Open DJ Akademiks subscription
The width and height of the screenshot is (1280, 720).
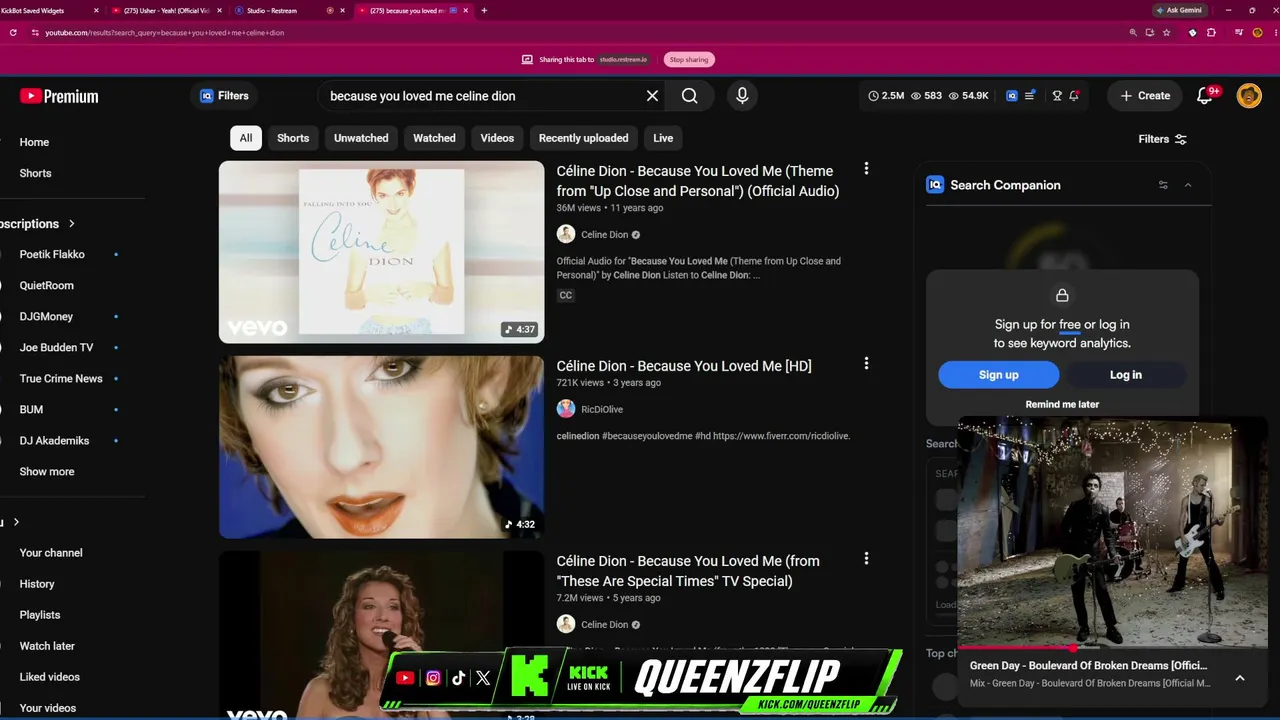click(55, 440)
